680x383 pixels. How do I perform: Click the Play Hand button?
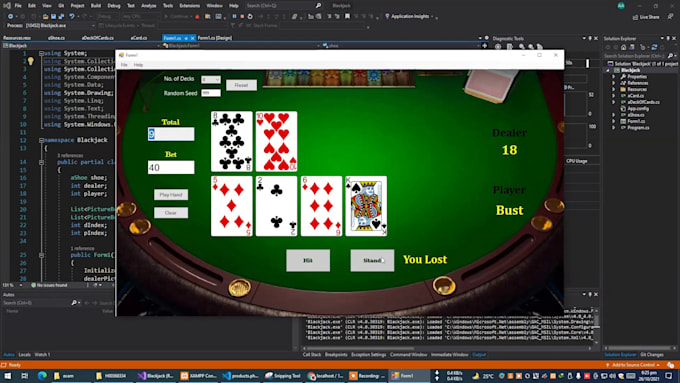(171, 195)
